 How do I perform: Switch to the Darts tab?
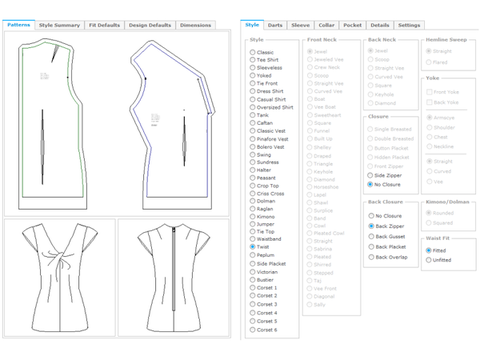pos(275,25)
